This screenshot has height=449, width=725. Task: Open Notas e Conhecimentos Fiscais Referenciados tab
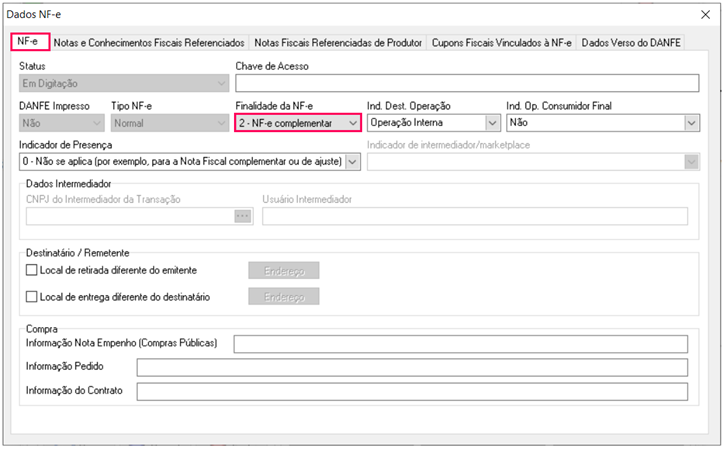tap(149, 43)
